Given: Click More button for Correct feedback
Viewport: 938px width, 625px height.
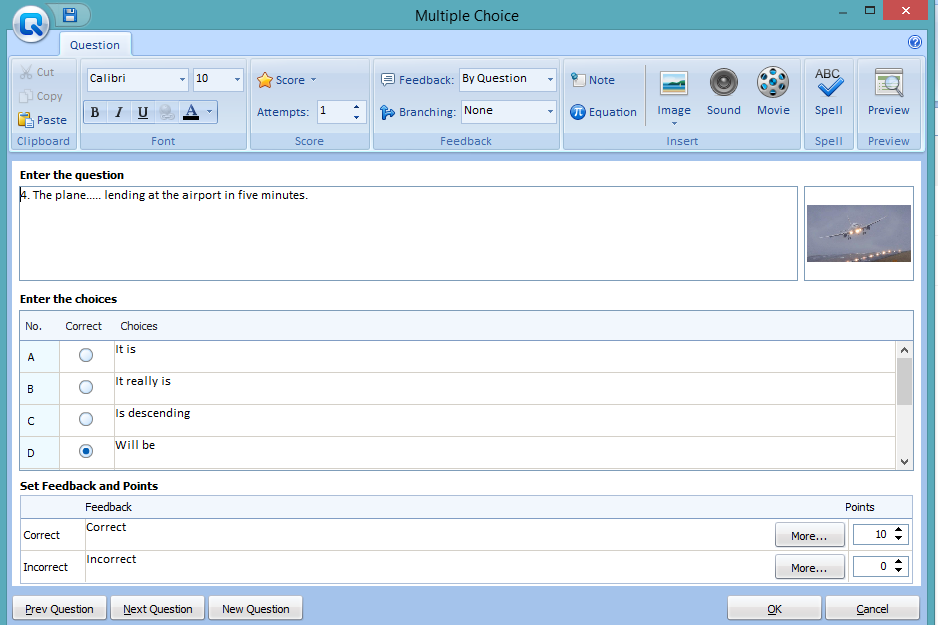Looking at the screenshot, I should 809,535.
